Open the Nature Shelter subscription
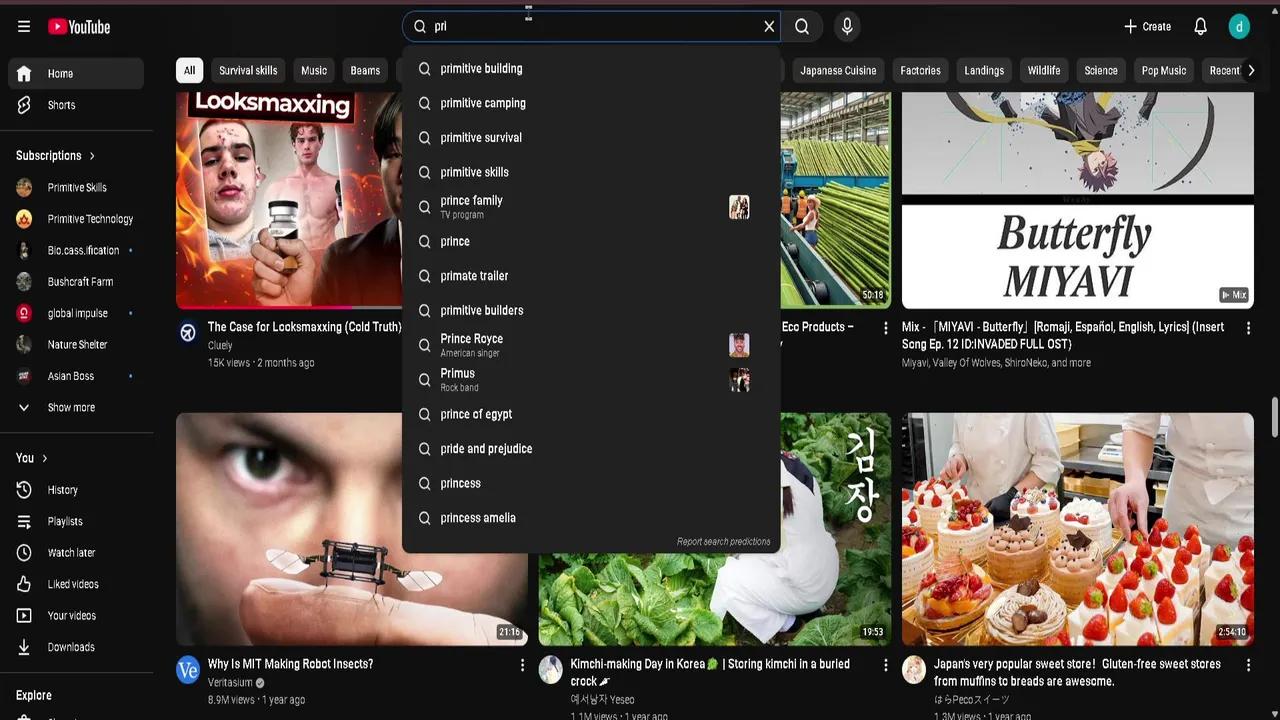Viewport: 1280px width, 720px height. click(76, 345)
